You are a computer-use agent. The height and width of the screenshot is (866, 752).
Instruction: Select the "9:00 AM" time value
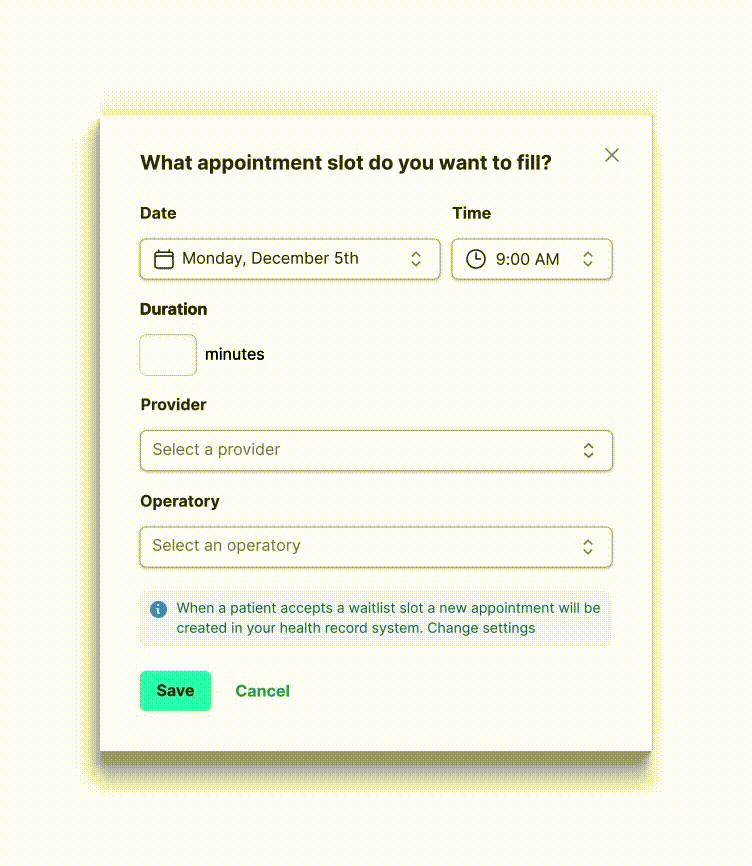point(527,259)
